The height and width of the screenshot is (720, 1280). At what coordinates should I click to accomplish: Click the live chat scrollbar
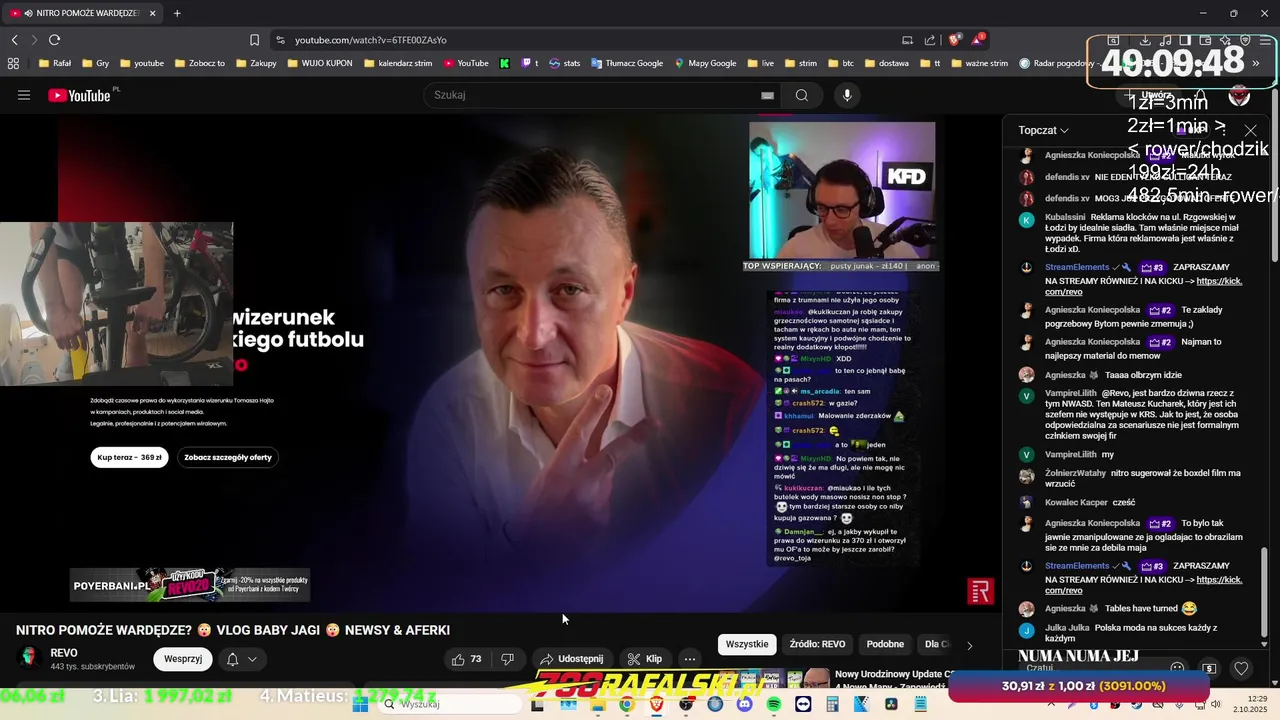[1264, 590]
